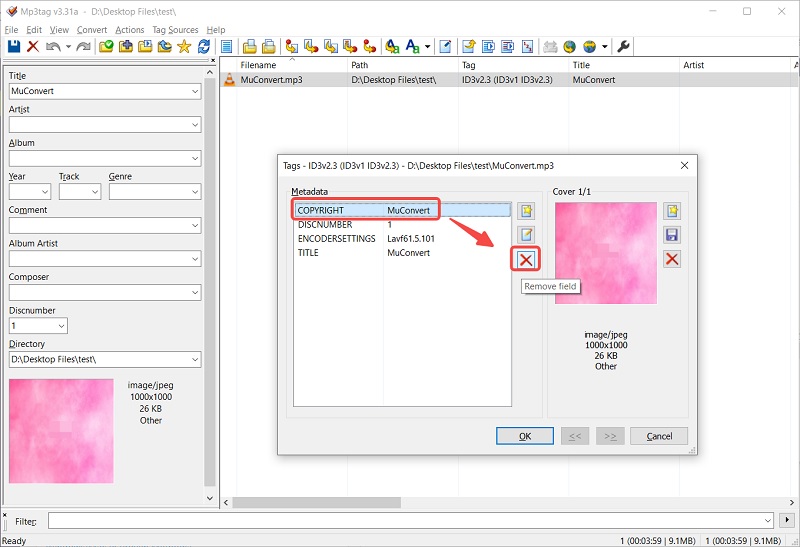The height and width of the screenshot is (547, 800).
Task: Select the DISCNUMBER metadata row
Action: (403, 225)
